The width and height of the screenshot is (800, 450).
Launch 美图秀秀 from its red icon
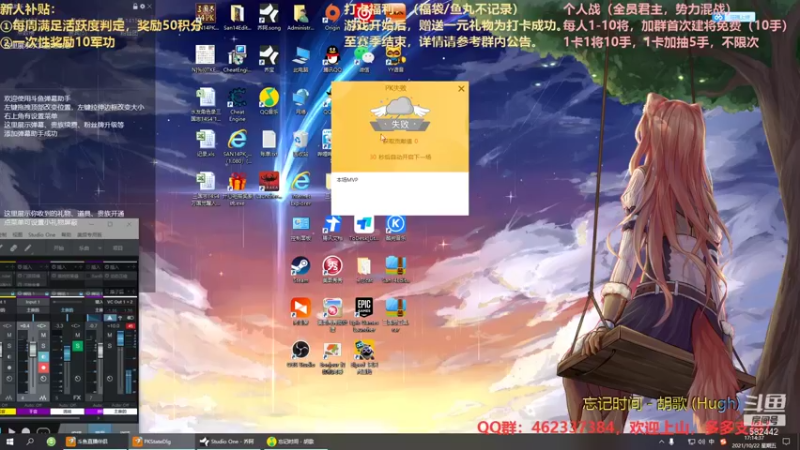pyautogui.click(x=332, y=269)
